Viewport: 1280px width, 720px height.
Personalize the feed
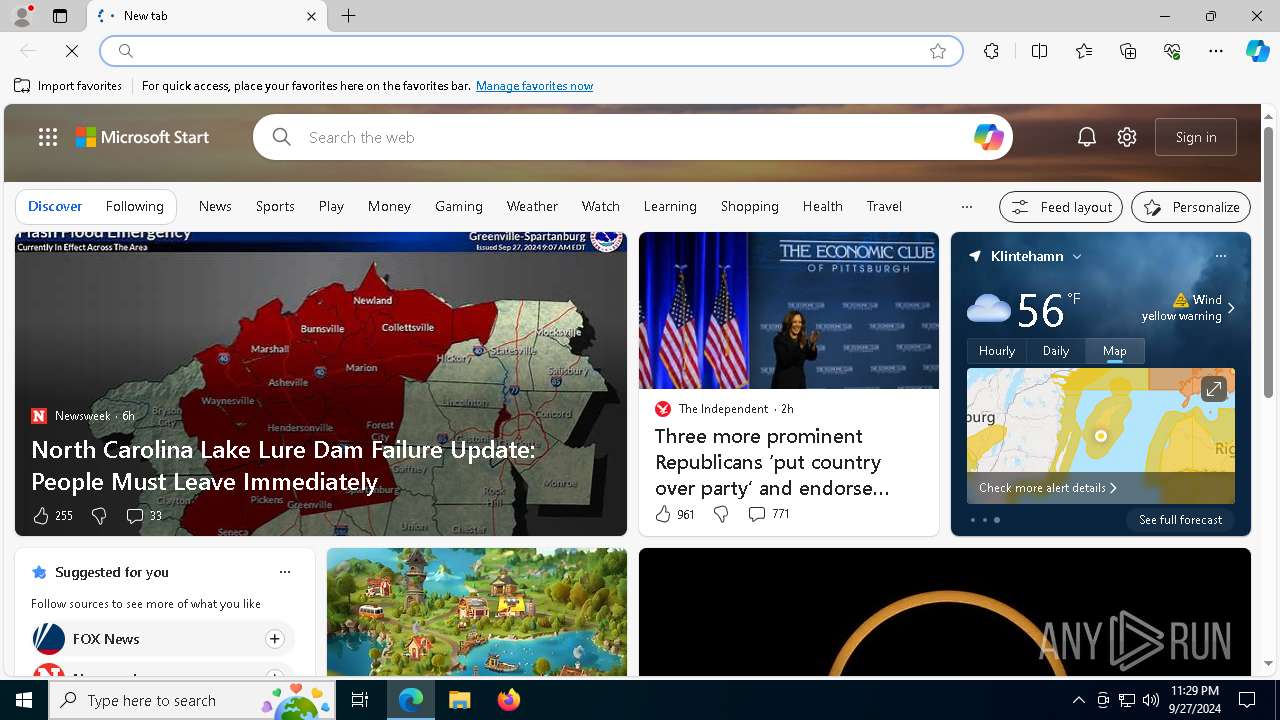(x=1191, y=207)
